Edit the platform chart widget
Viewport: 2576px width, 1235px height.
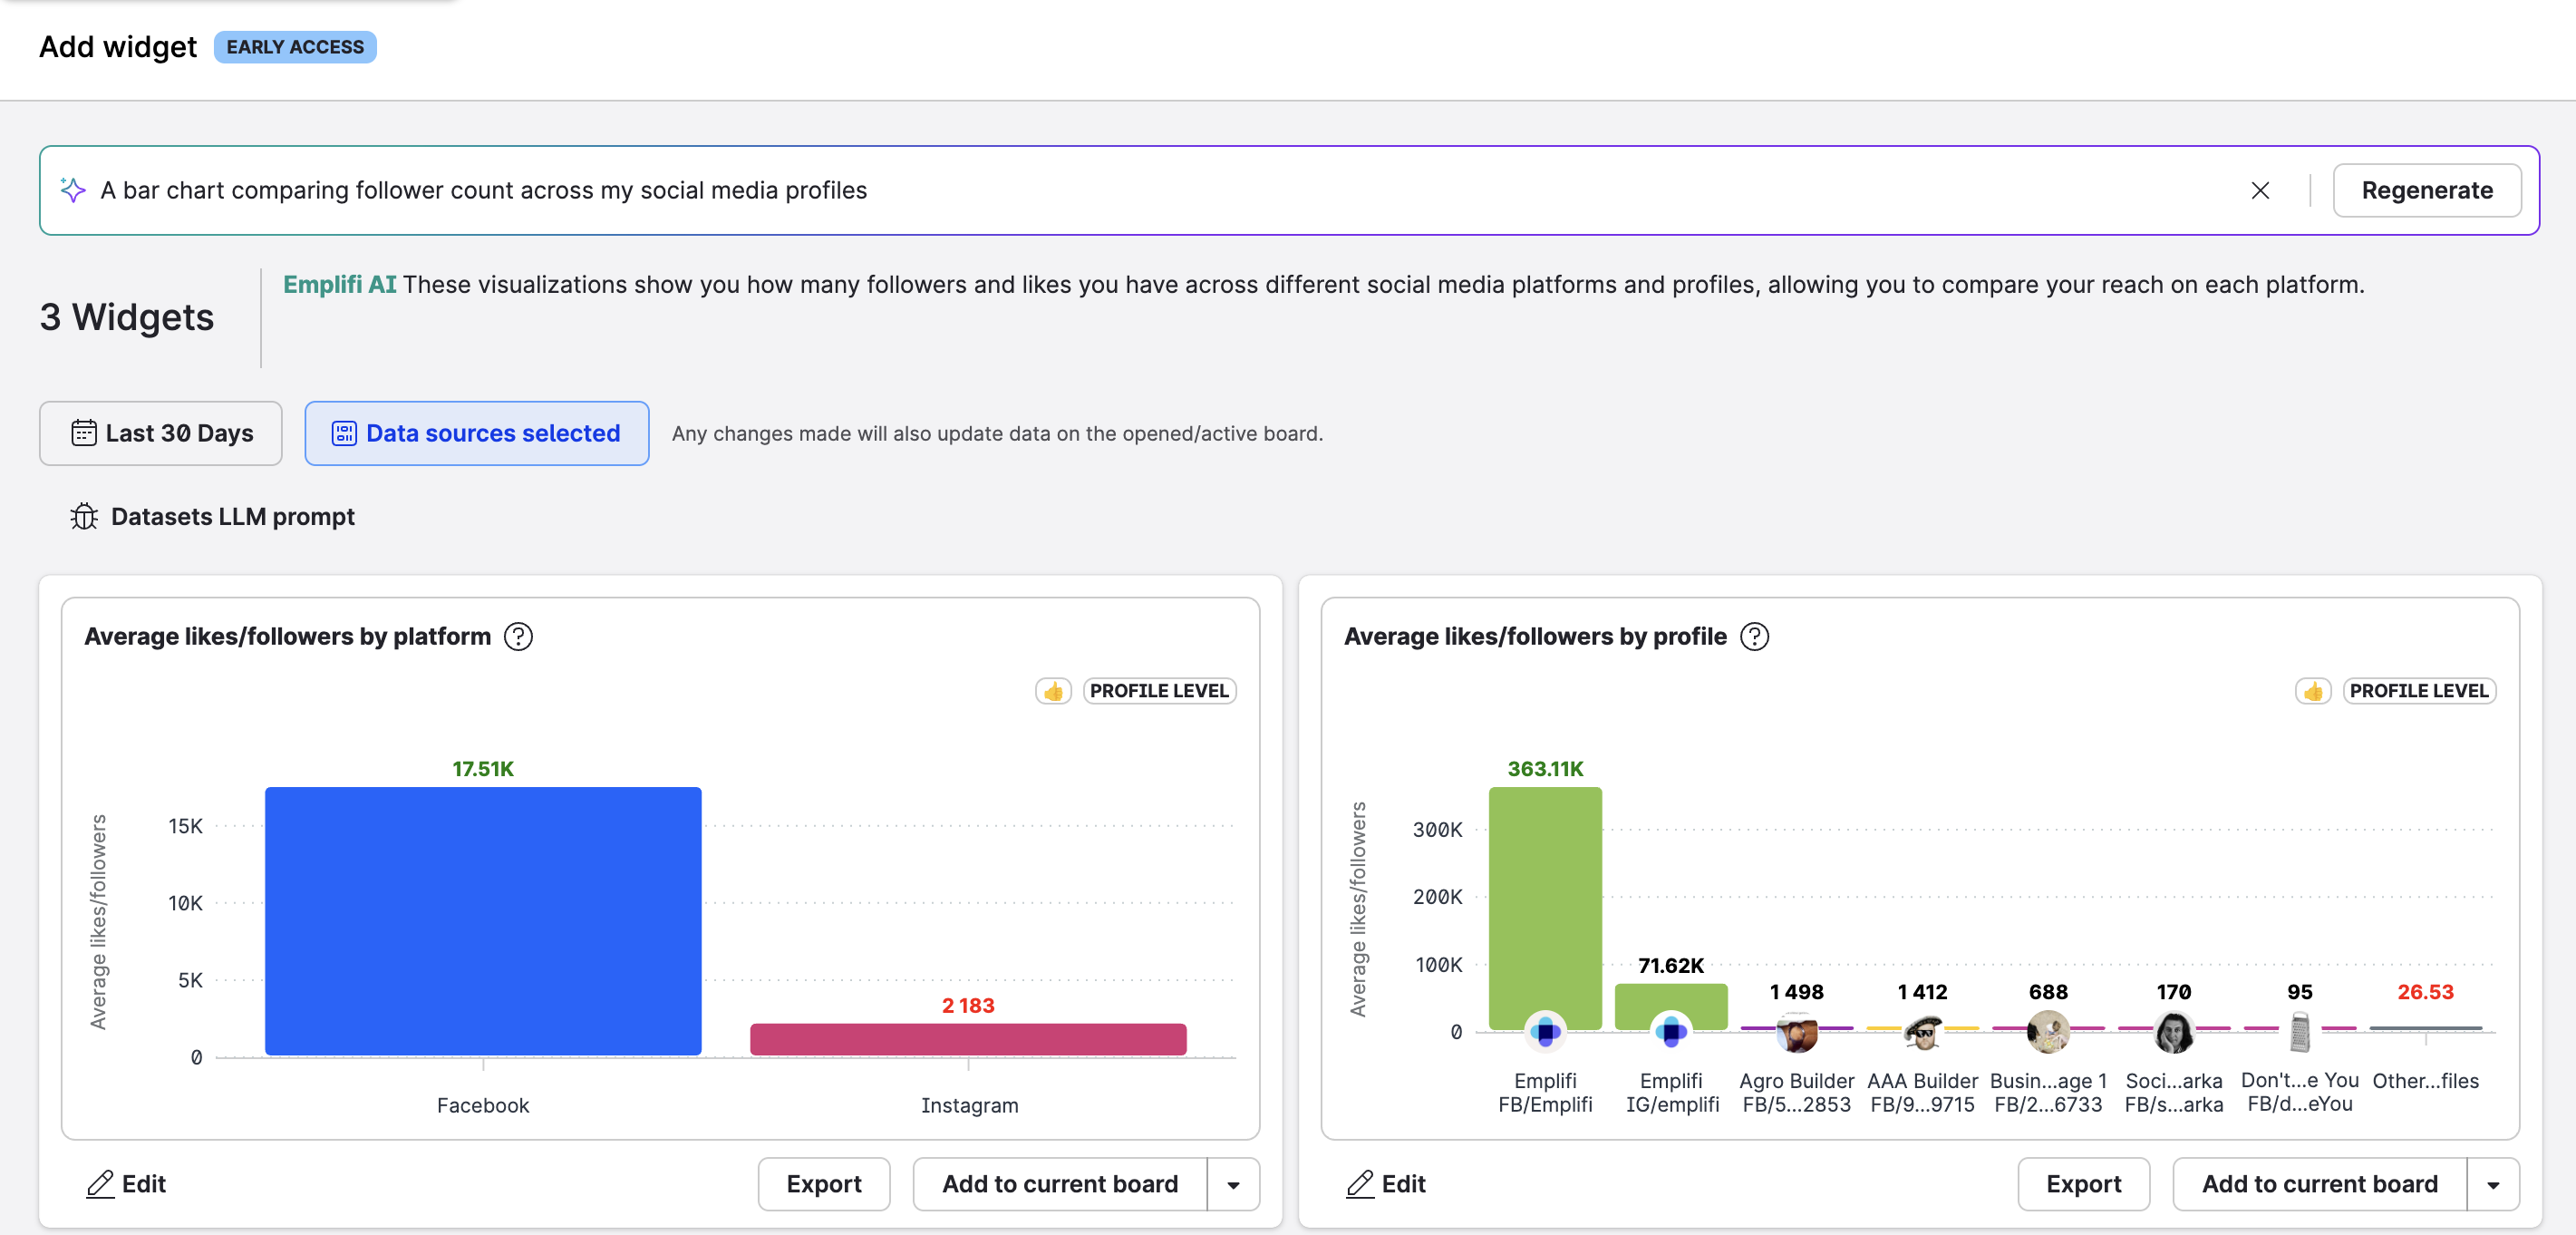coord(127,1183)
